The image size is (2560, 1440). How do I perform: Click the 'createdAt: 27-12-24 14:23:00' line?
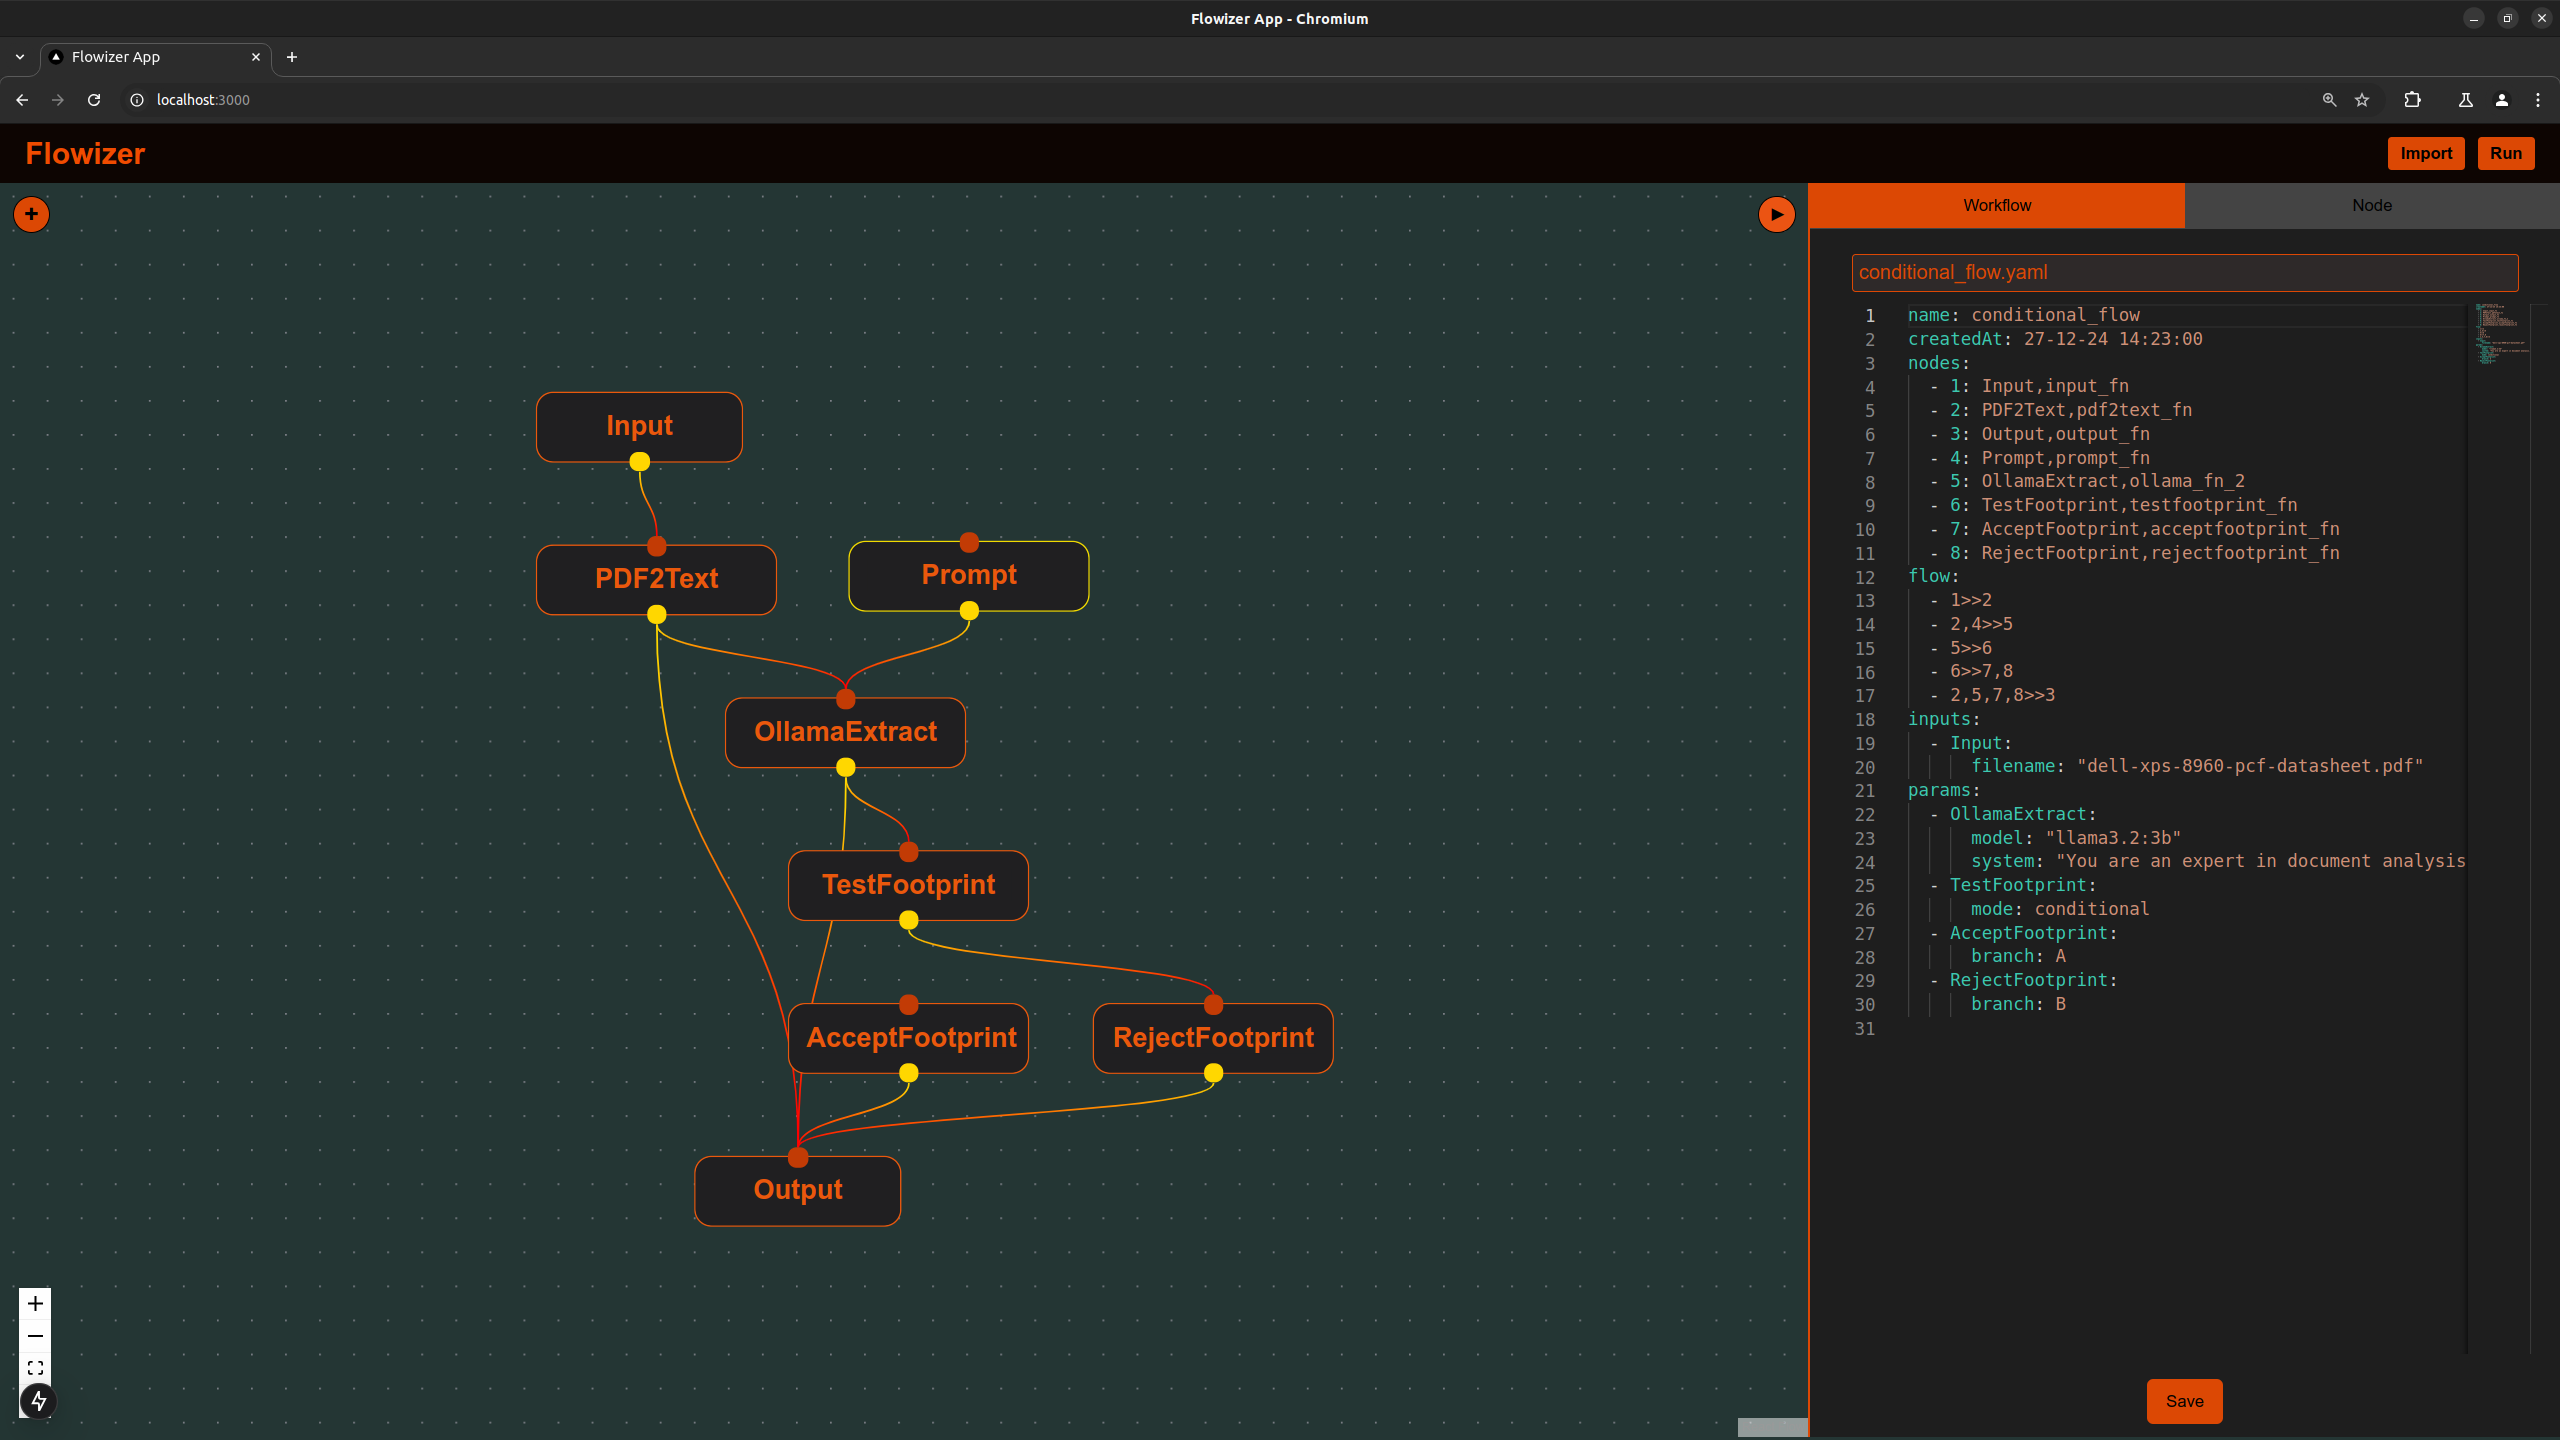coord(2054,339)
